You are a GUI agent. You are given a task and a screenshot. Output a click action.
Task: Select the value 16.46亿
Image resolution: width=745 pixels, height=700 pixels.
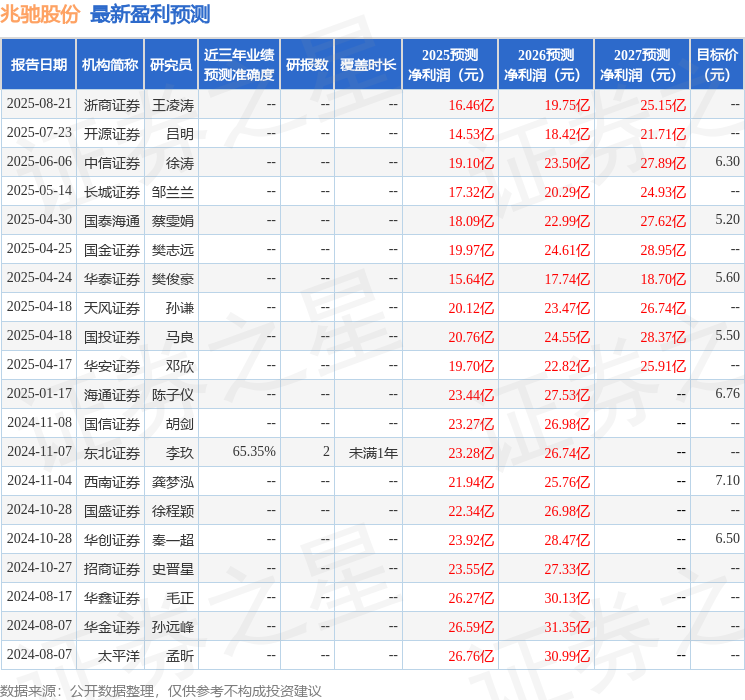click(471, 105)
